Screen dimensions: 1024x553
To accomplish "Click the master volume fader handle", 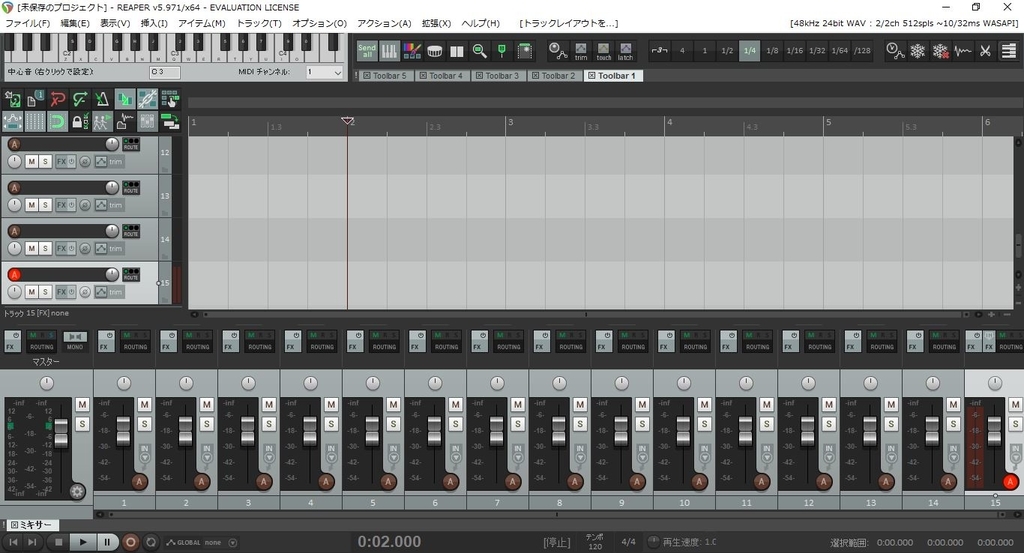I will click(x=61, y=433).
